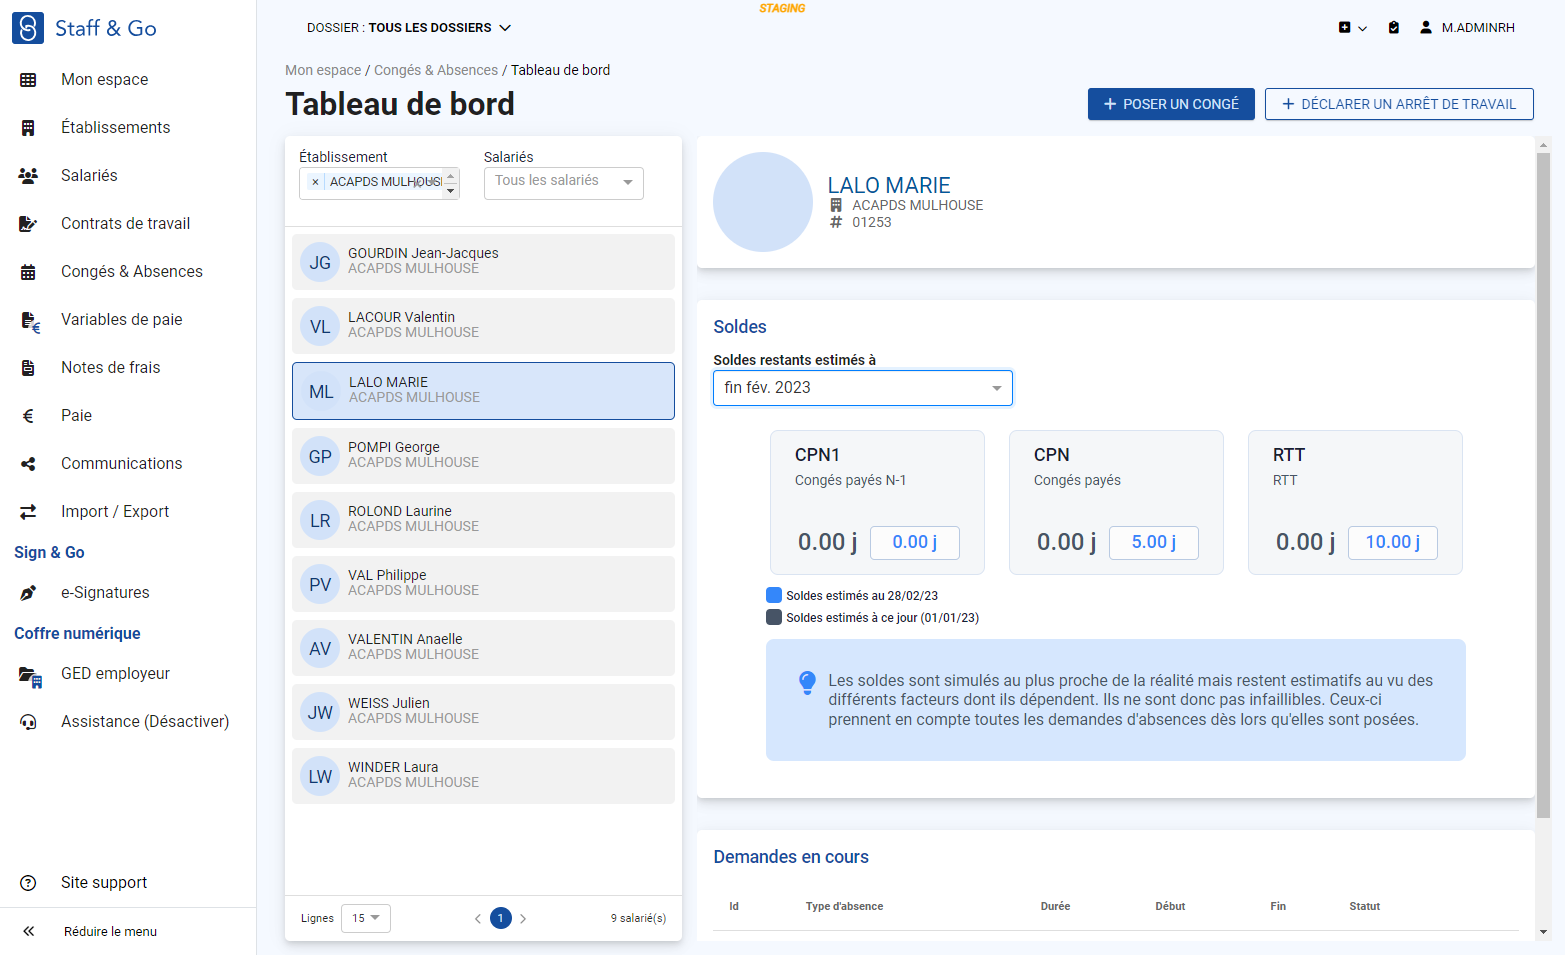The height and width of the screenshot is (955, 1565).
Task: Click Congés & Absences breadcrumb link
Action: point(436,70)
